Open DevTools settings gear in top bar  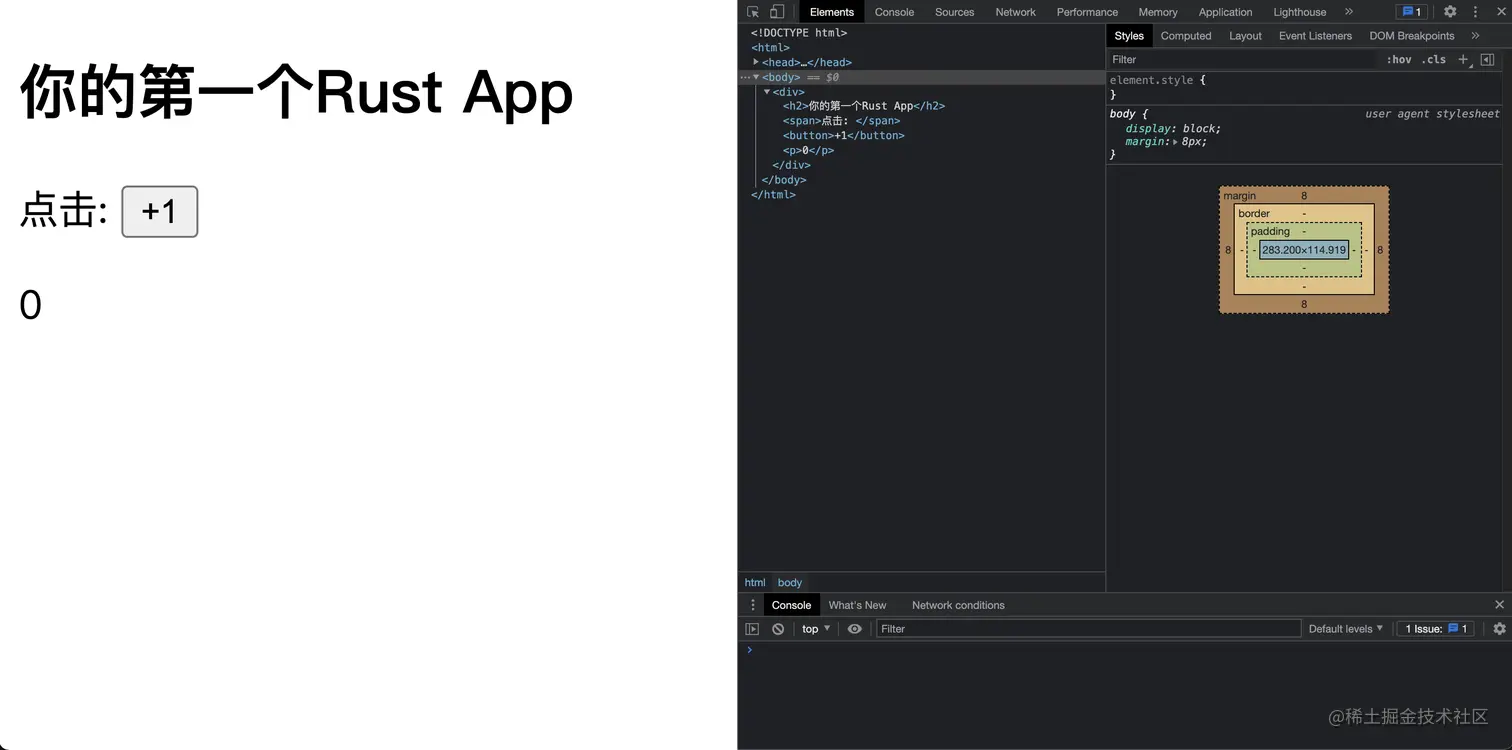(1450, 12)
